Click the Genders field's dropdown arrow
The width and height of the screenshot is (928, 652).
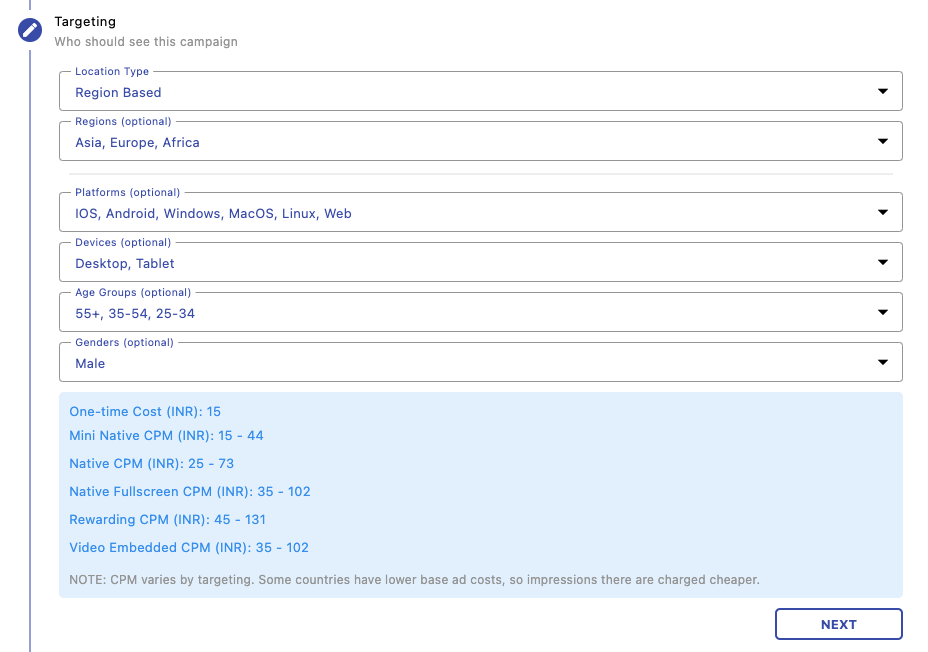click(882, 362)
